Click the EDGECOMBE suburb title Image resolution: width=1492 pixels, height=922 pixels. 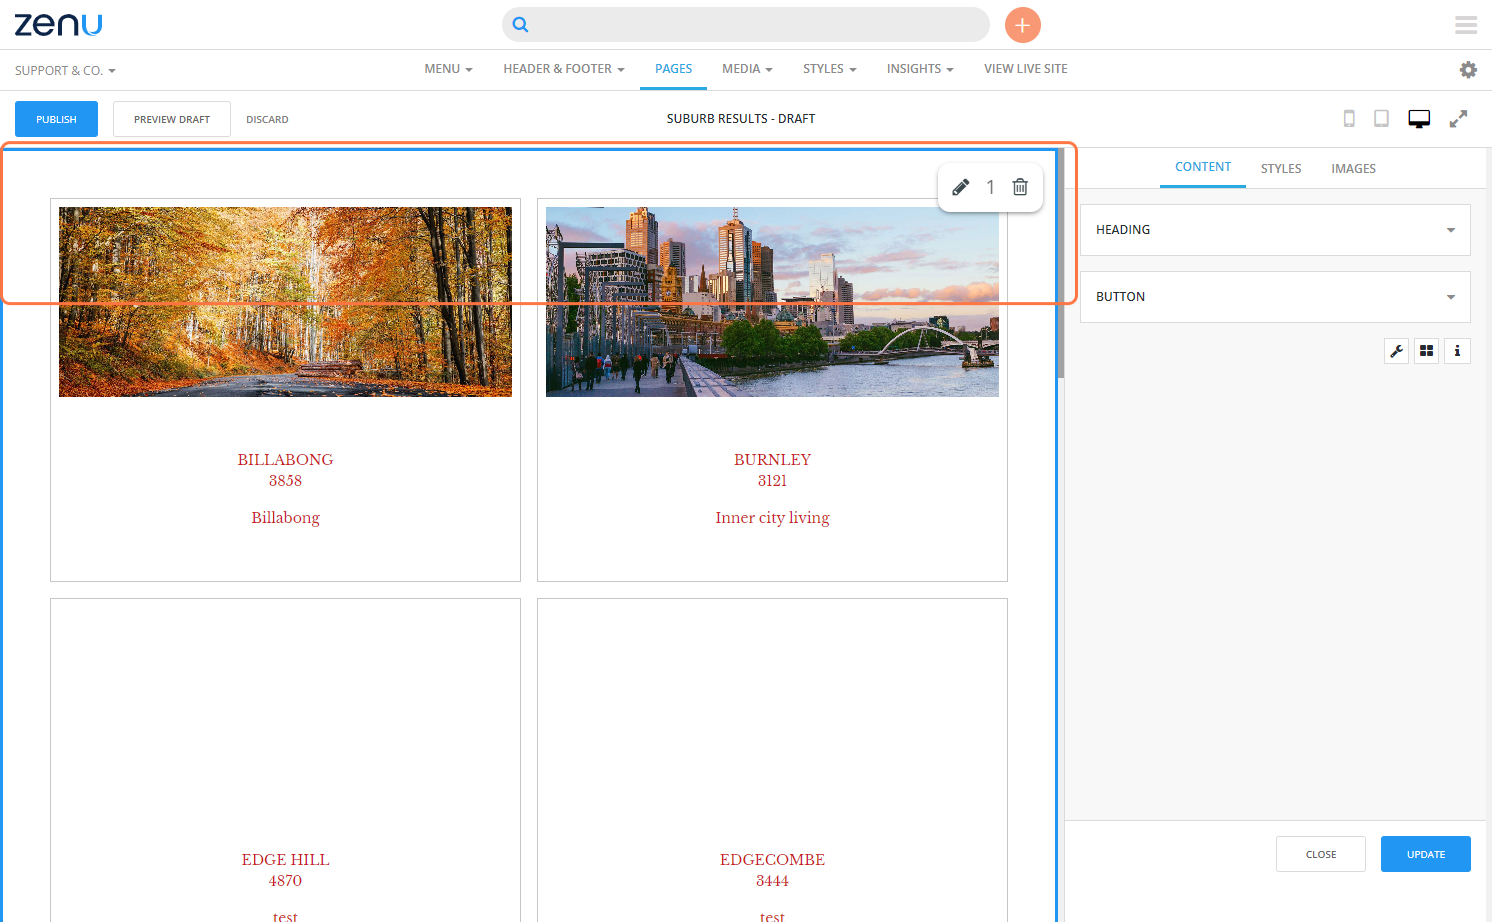pyautogui.click(x=772, y=860)
